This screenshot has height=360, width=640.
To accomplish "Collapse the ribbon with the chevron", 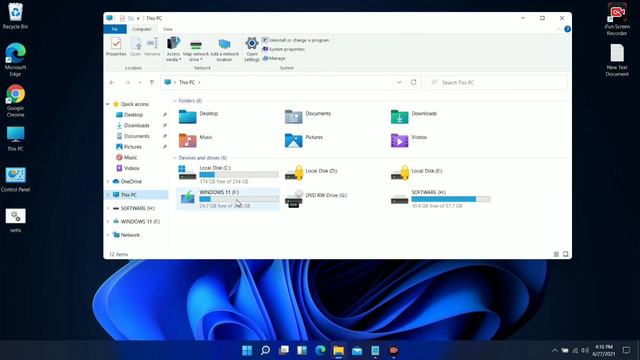I will pyautogui.click(x=558, y=29).
